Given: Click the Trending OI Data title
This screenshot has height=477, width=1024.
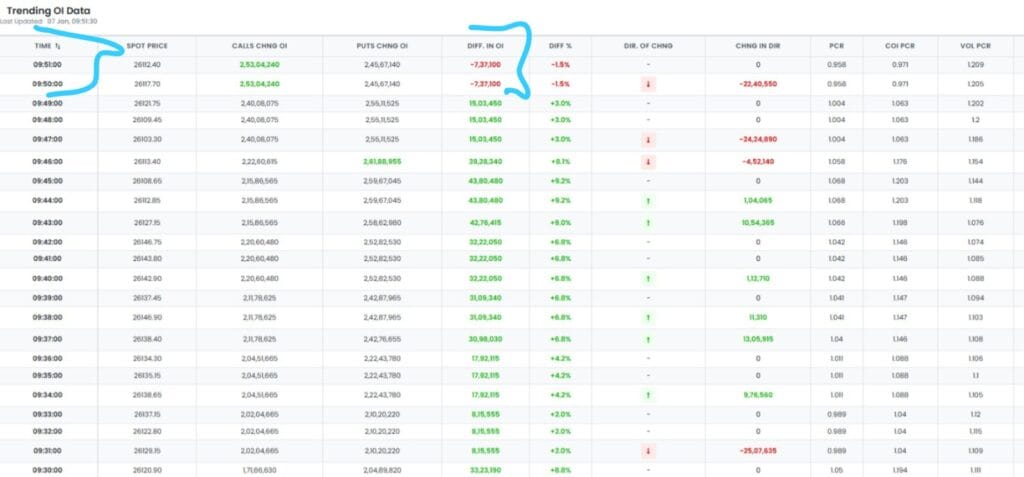Looking at the screenshot, I should (x=50, y=10).
